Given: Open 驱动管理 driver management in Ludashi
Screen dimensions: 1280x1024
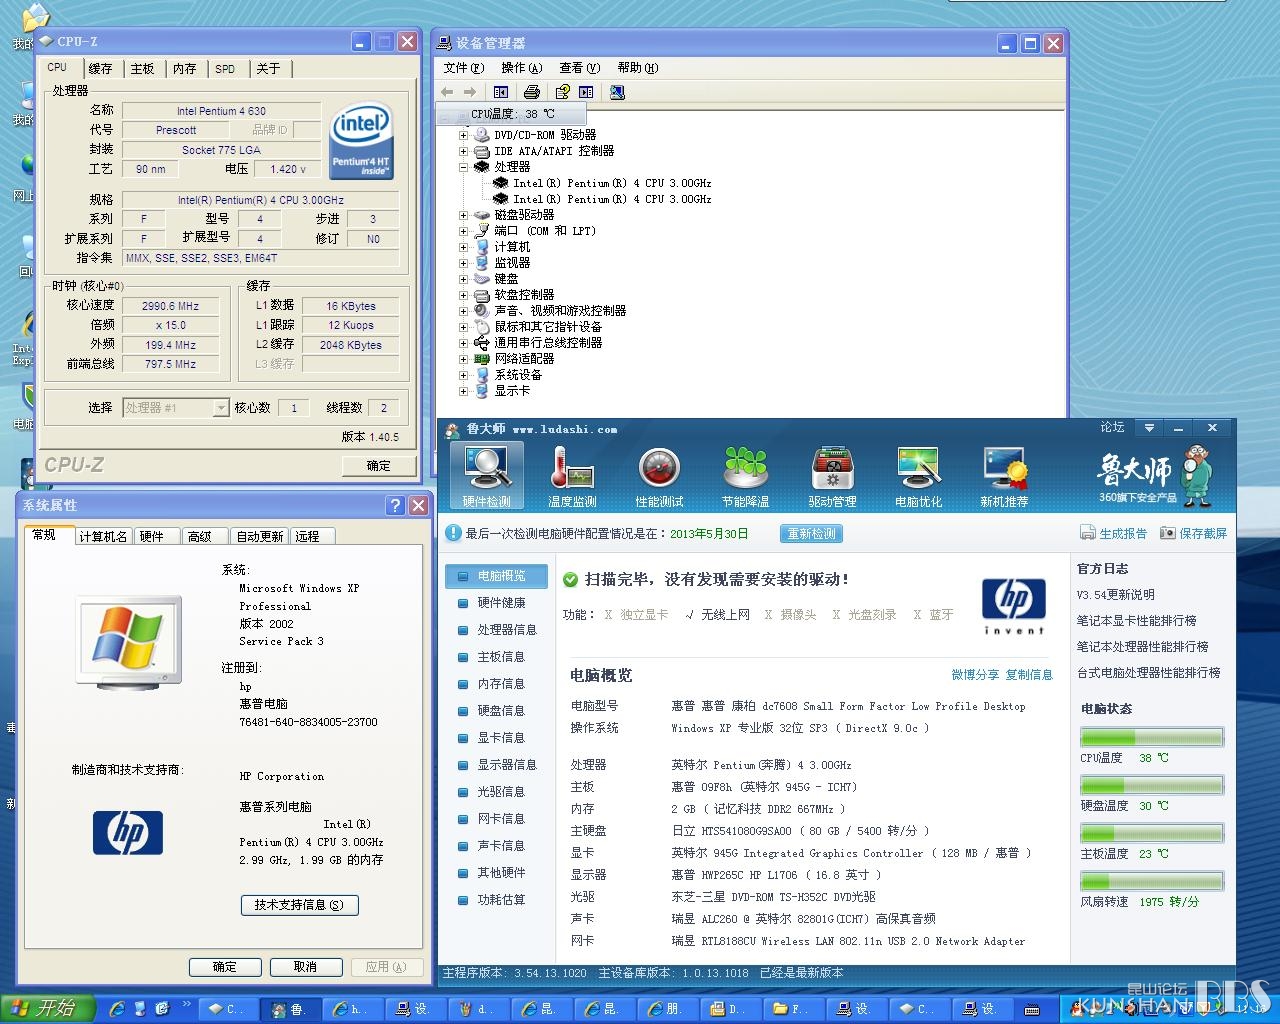Looking at the screenshot, I should (x=832, y=476).
